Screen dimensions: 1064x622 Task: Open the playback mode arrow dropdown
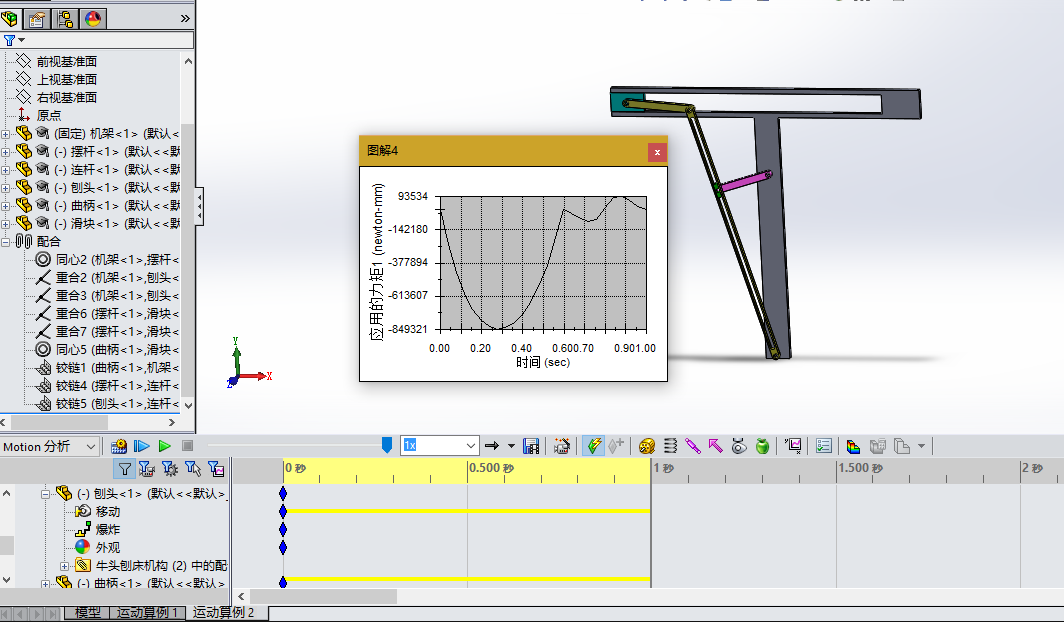tap(511, 446)
